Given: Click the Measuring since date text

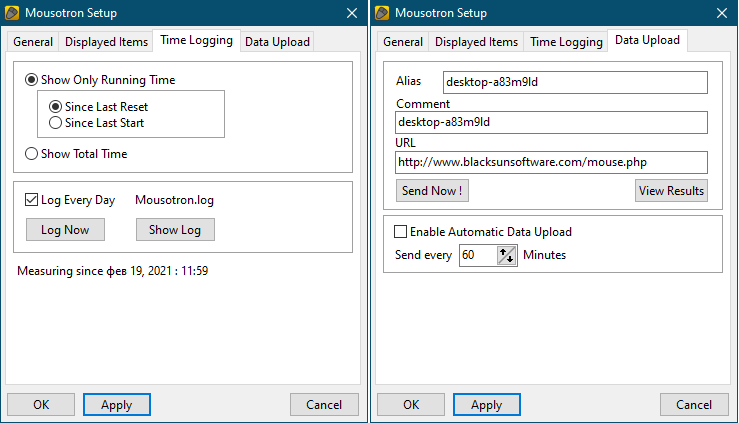Looking at the screenshot, I should click(113, 271).
